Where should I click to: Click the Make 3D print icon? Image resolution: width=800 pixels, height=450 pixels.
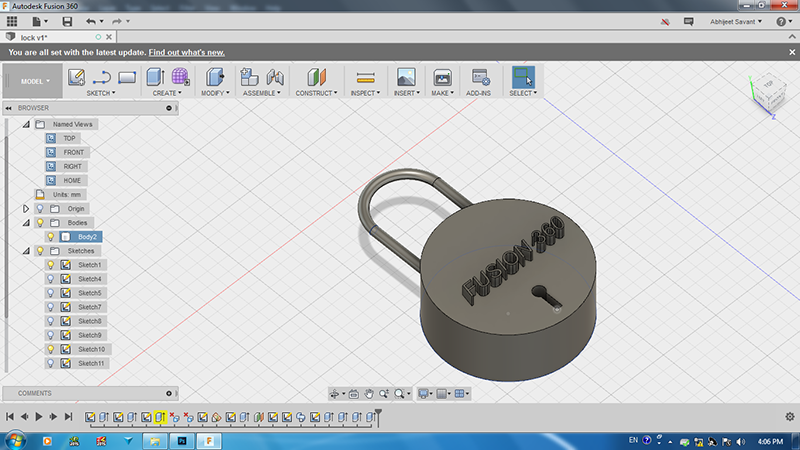click(x=442, y=77)
